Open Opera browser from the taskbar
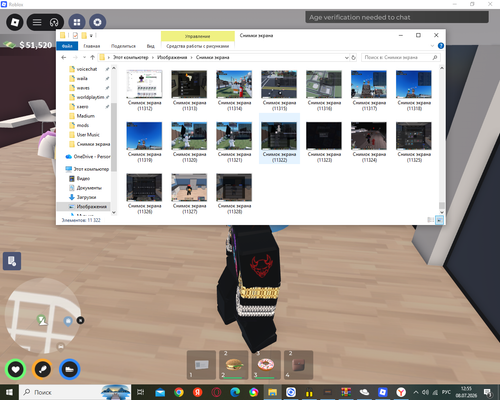This screenshot has height=400, width=500. [216, 392]
